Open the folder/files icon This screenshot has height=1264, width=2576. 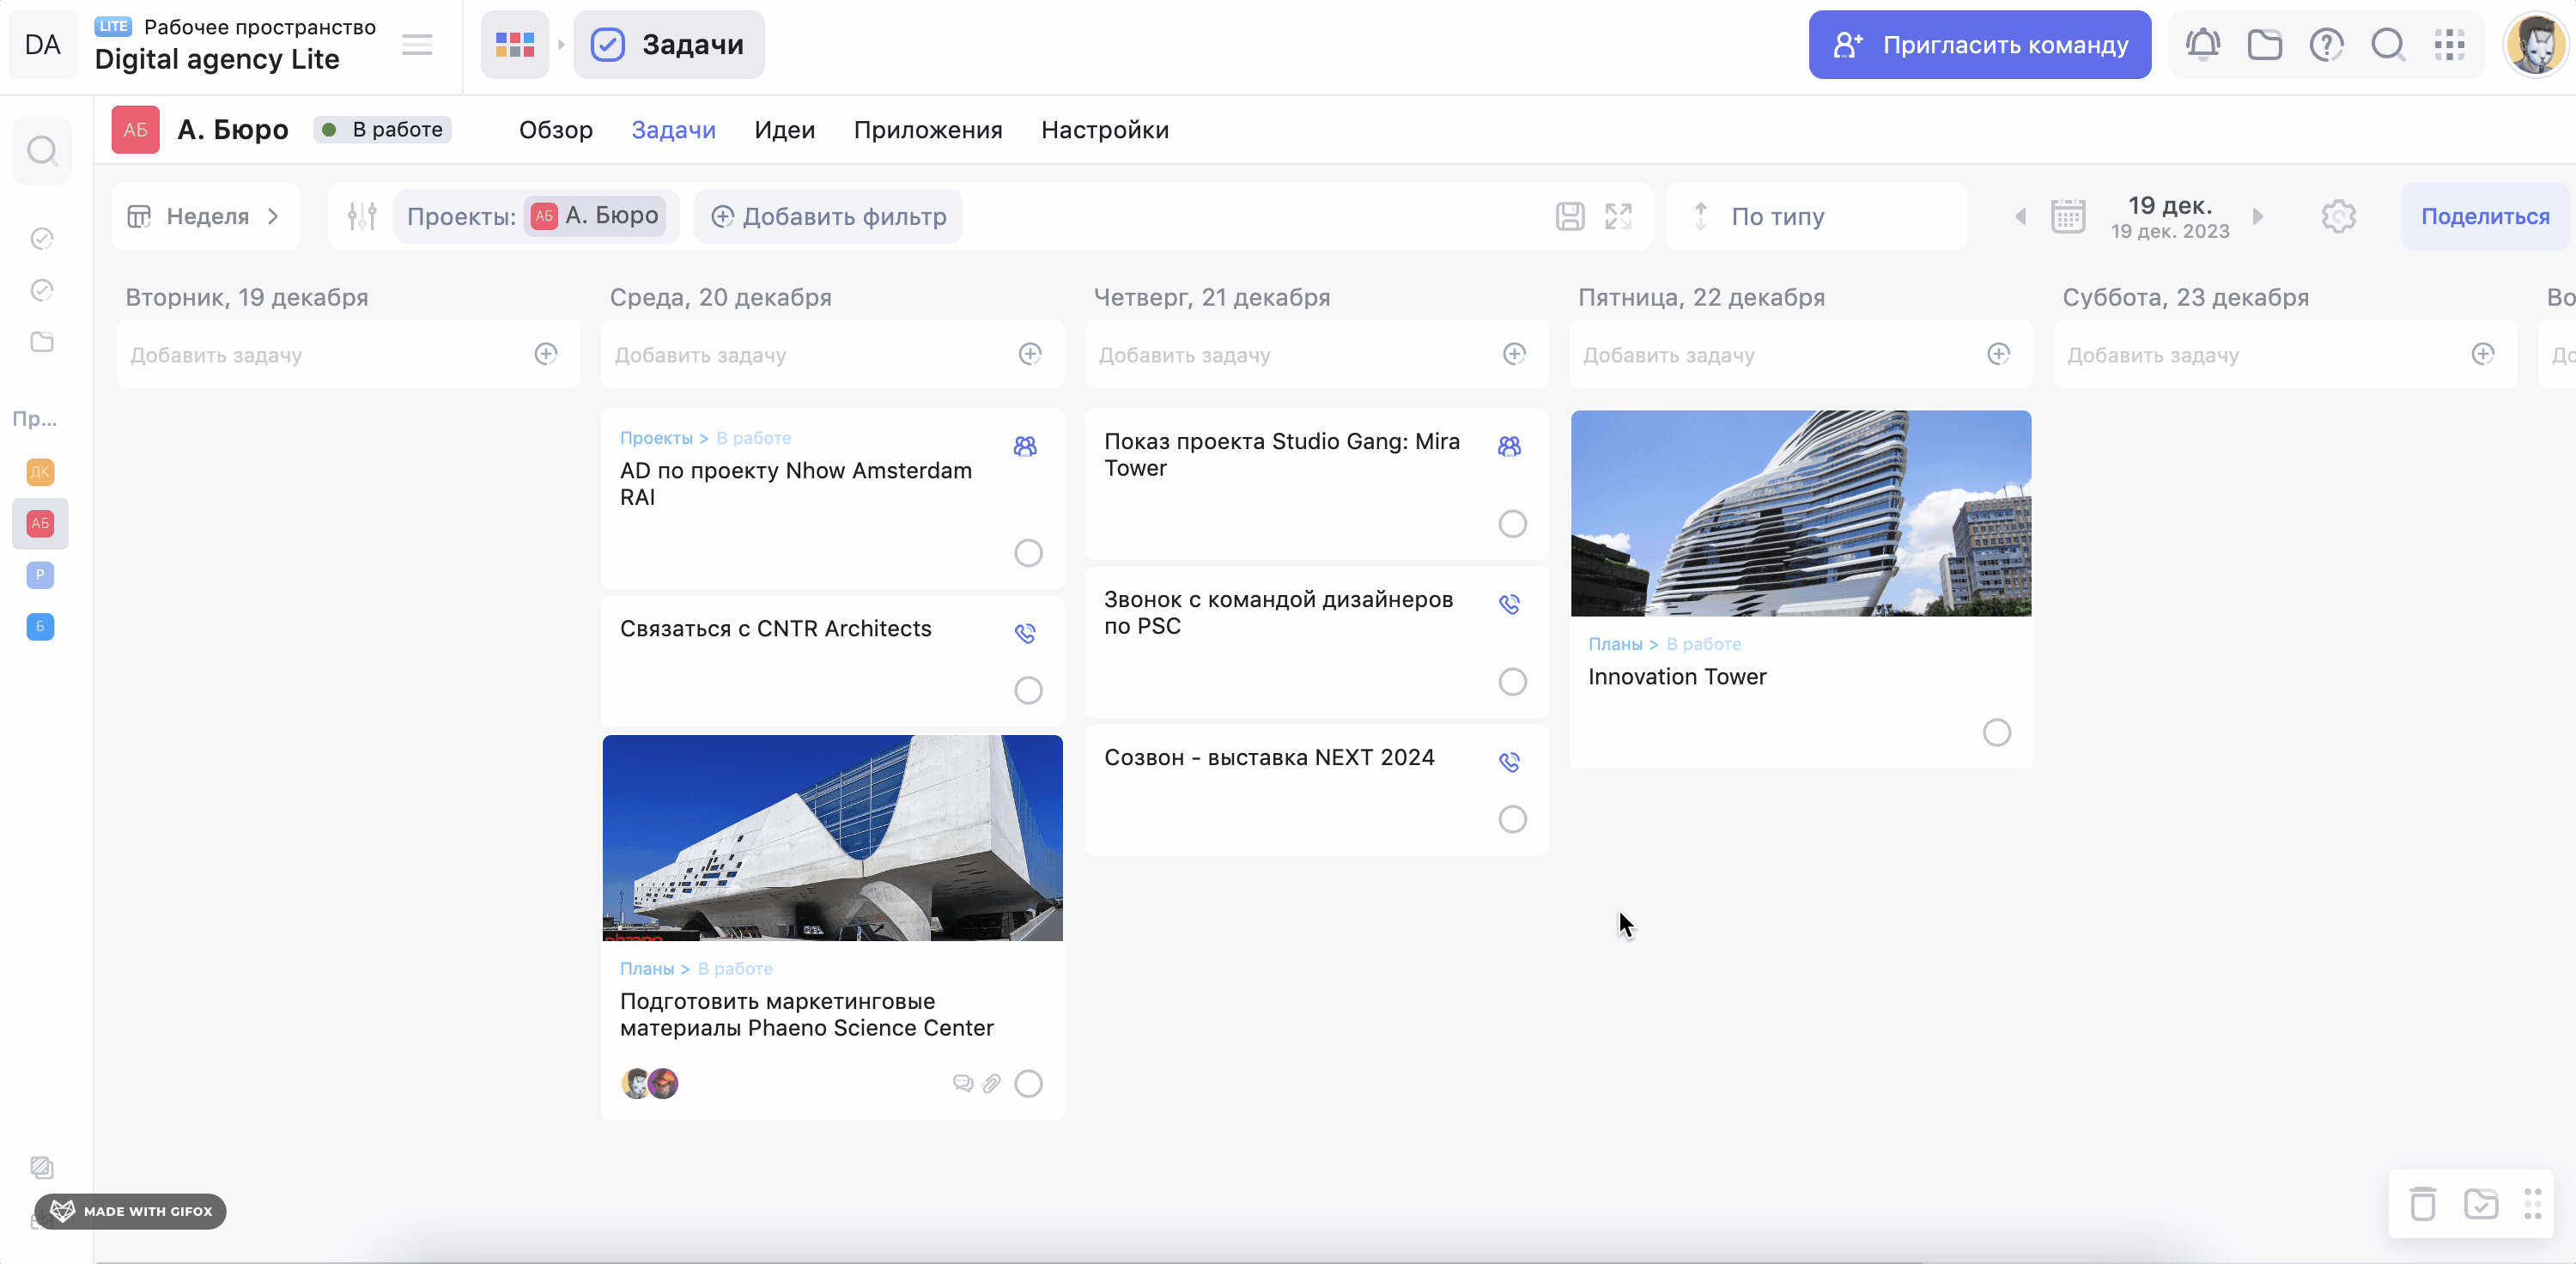[x=2263, y=45]
